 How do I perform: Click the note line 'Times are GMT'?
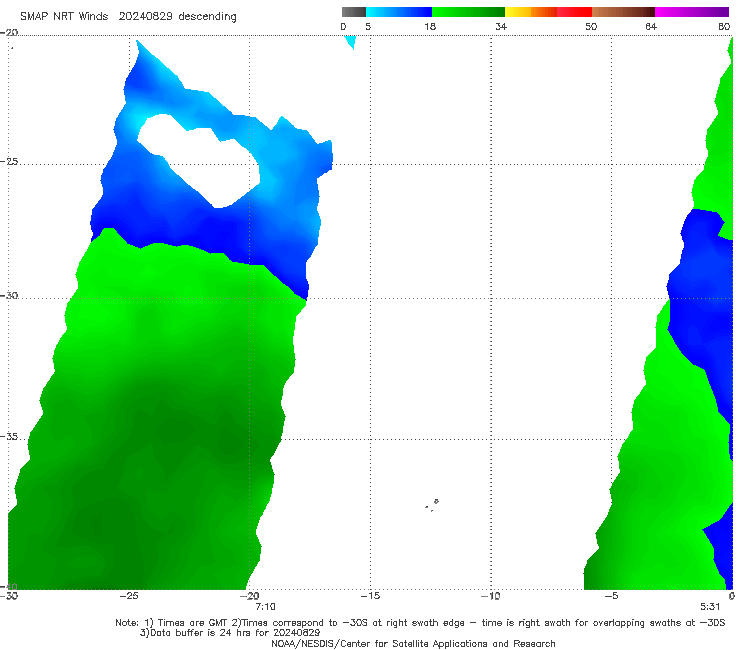(x=192, y=623)
